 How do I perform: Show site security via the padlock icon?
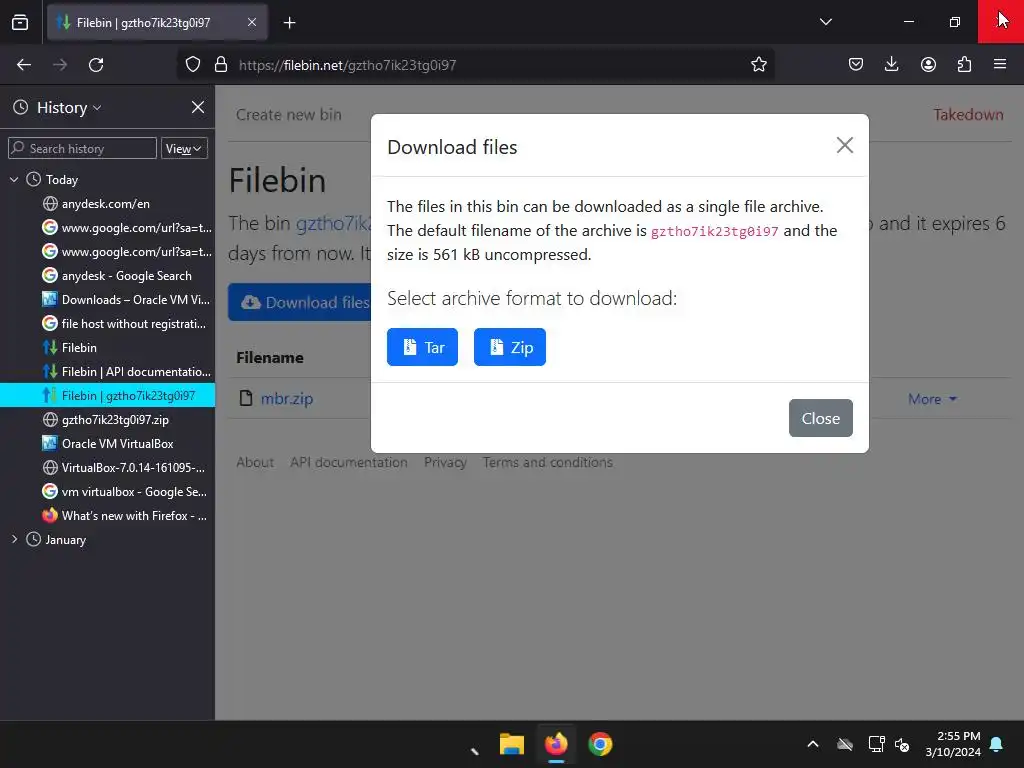tap(221, 65)
